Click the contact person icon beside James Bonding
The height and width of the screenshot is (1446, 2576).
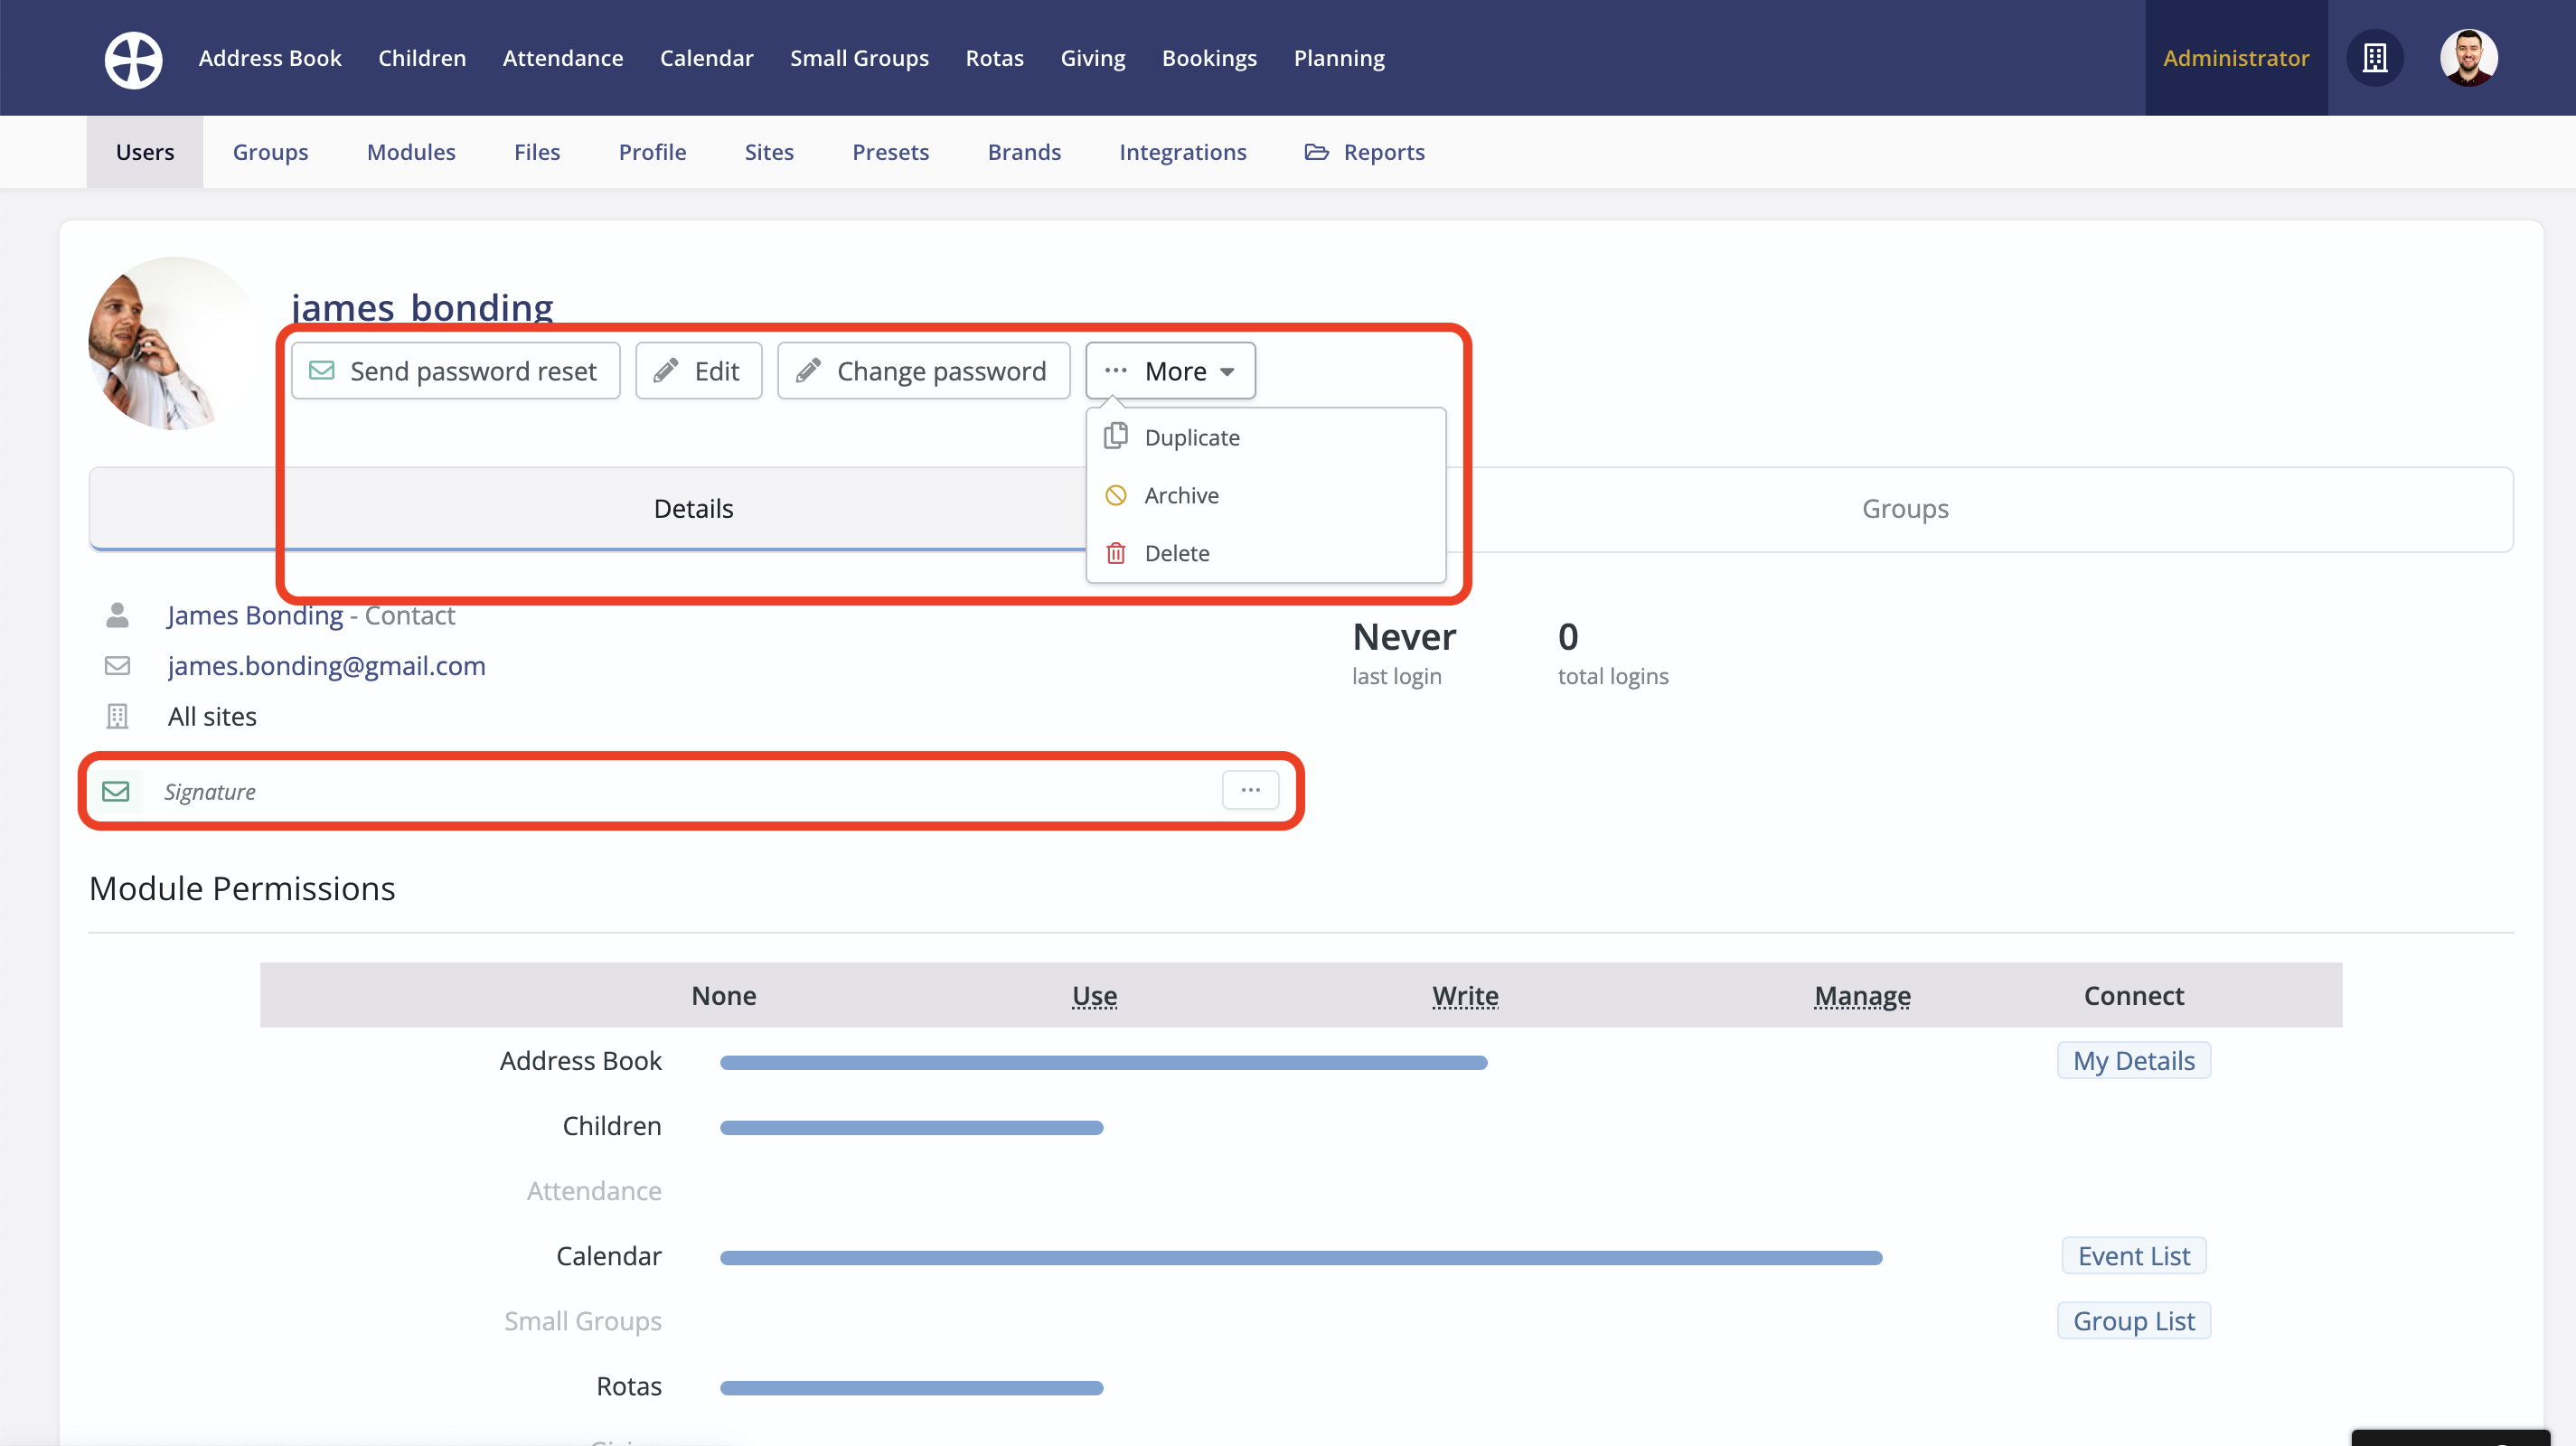pos(117,615)
